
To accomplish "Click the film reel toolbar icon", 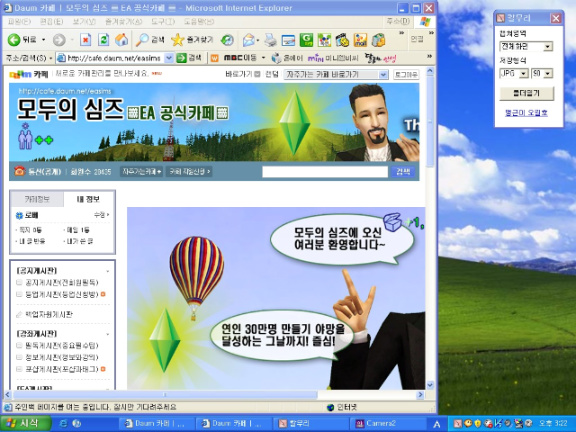I will [x=342, y=40].
